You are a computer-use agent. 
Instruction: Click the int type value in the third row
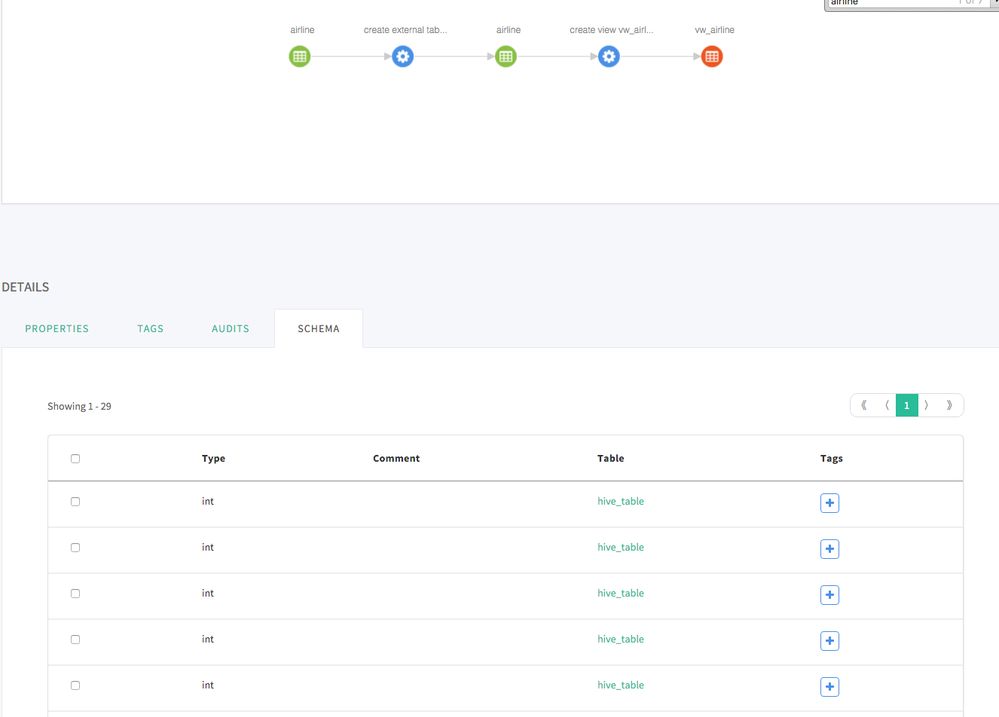208,593
